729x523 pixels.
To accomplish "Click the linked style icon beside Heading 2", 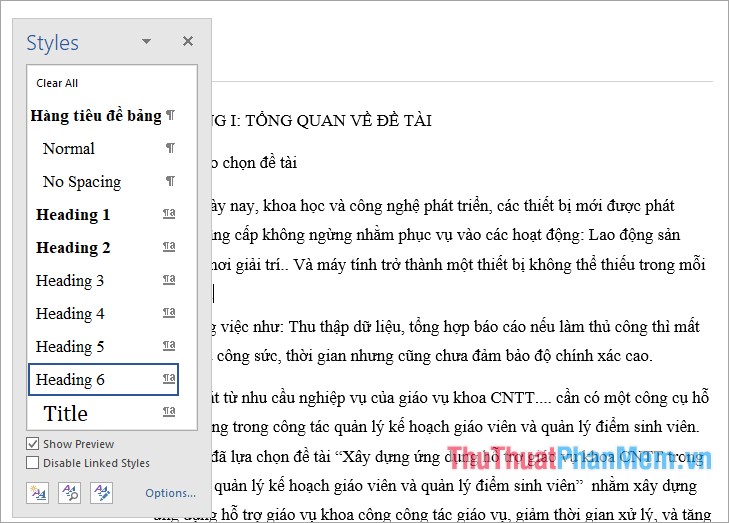I will point(169,246).
